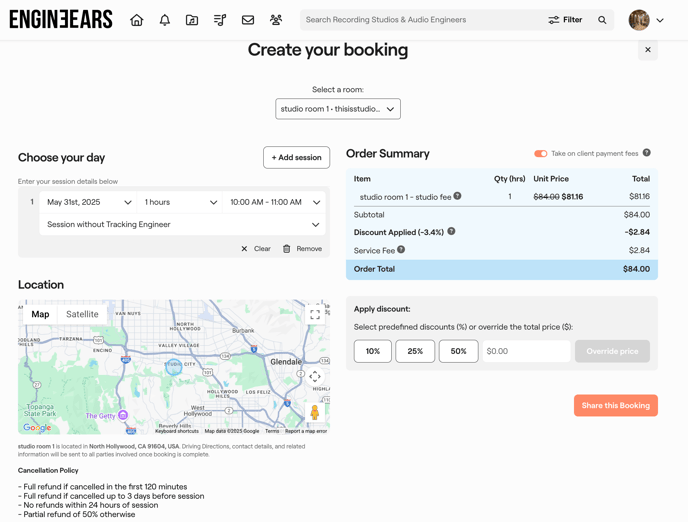Click the Add session button
Screen dimensions: 688x522
point(296,157)
